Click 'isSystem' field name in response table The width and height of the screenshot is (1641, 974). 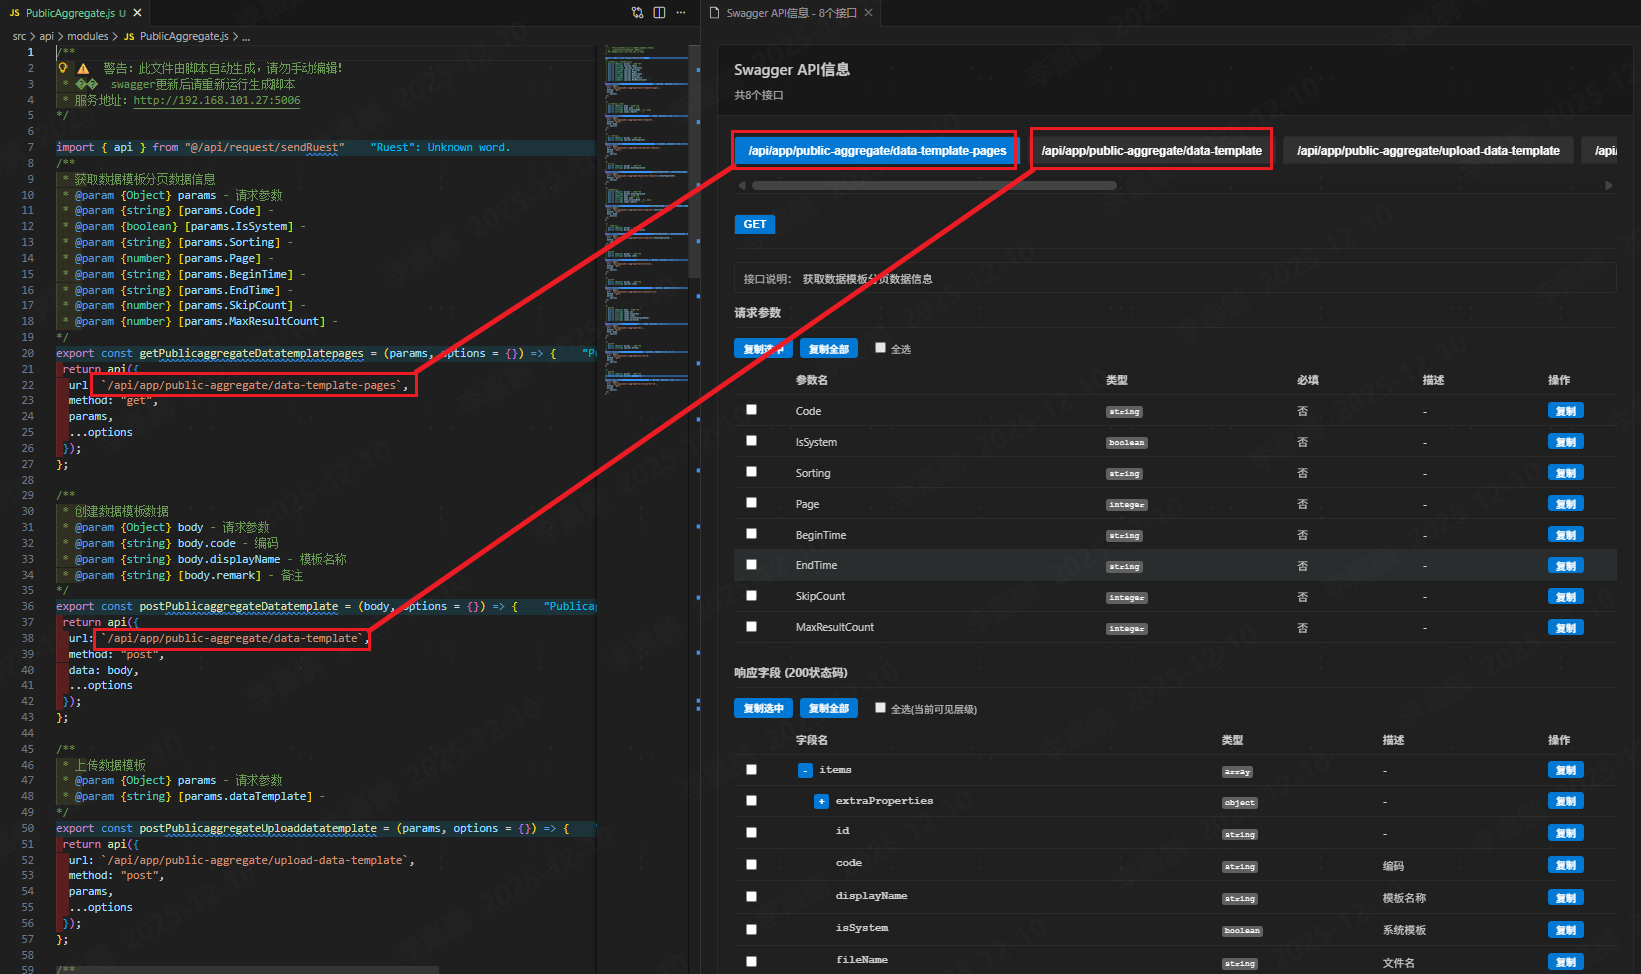[861, 928]
